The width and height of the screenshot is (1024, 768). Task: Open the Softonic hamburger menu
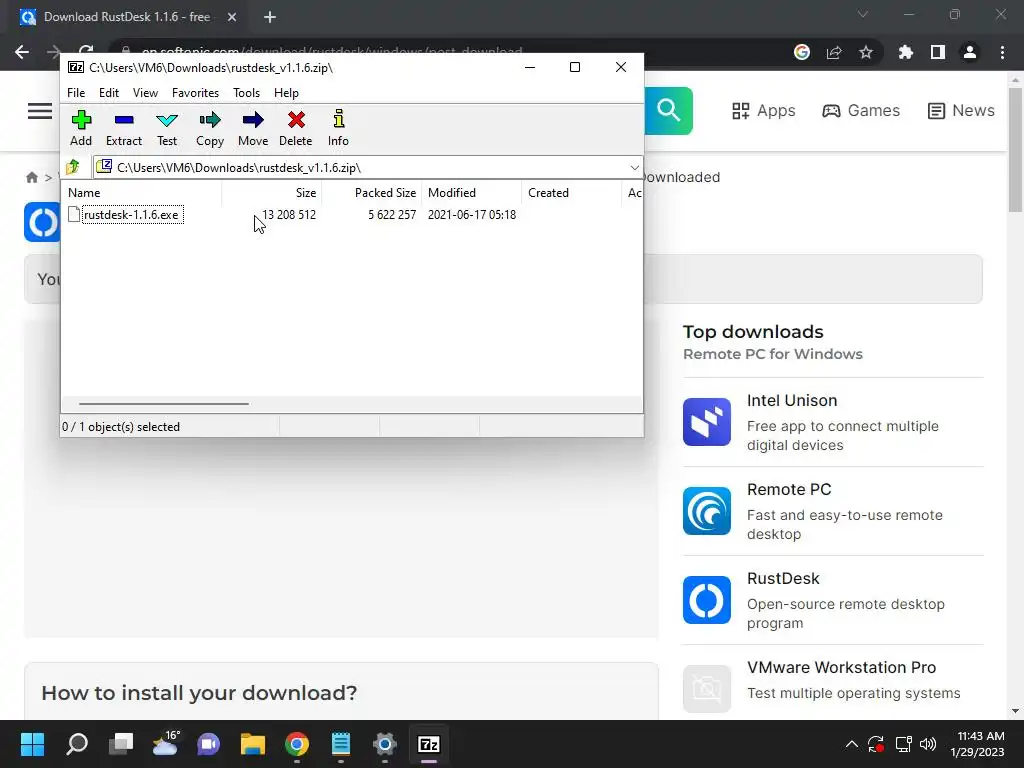(x=40, y=111)
